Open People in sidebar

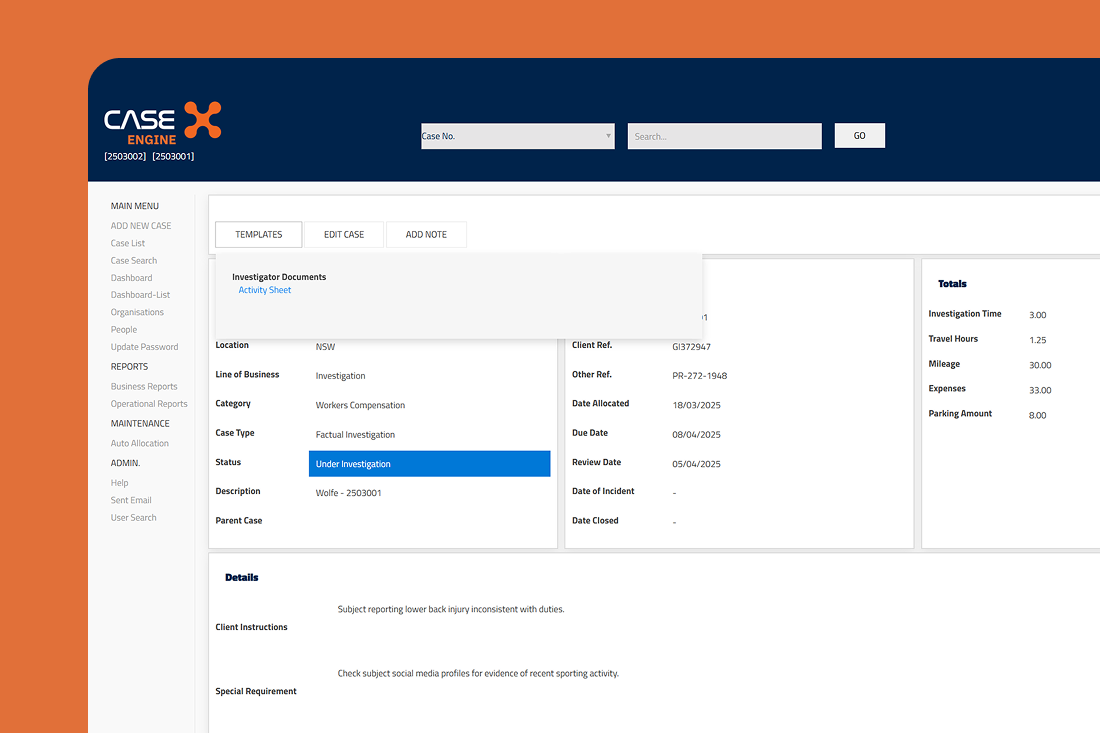[123, 330]
